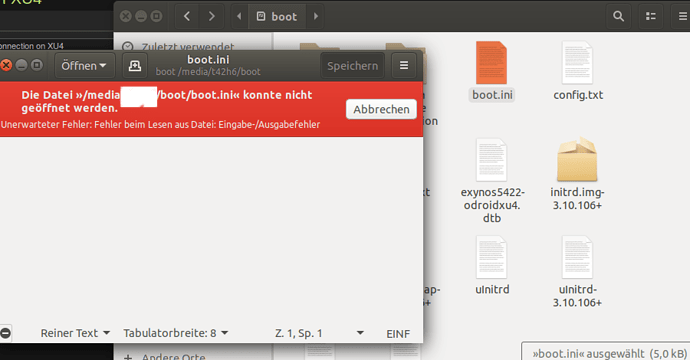Click the Speichern button
Image resolution: width=690 pixels, height=360 pixels.
pos(352,66)
